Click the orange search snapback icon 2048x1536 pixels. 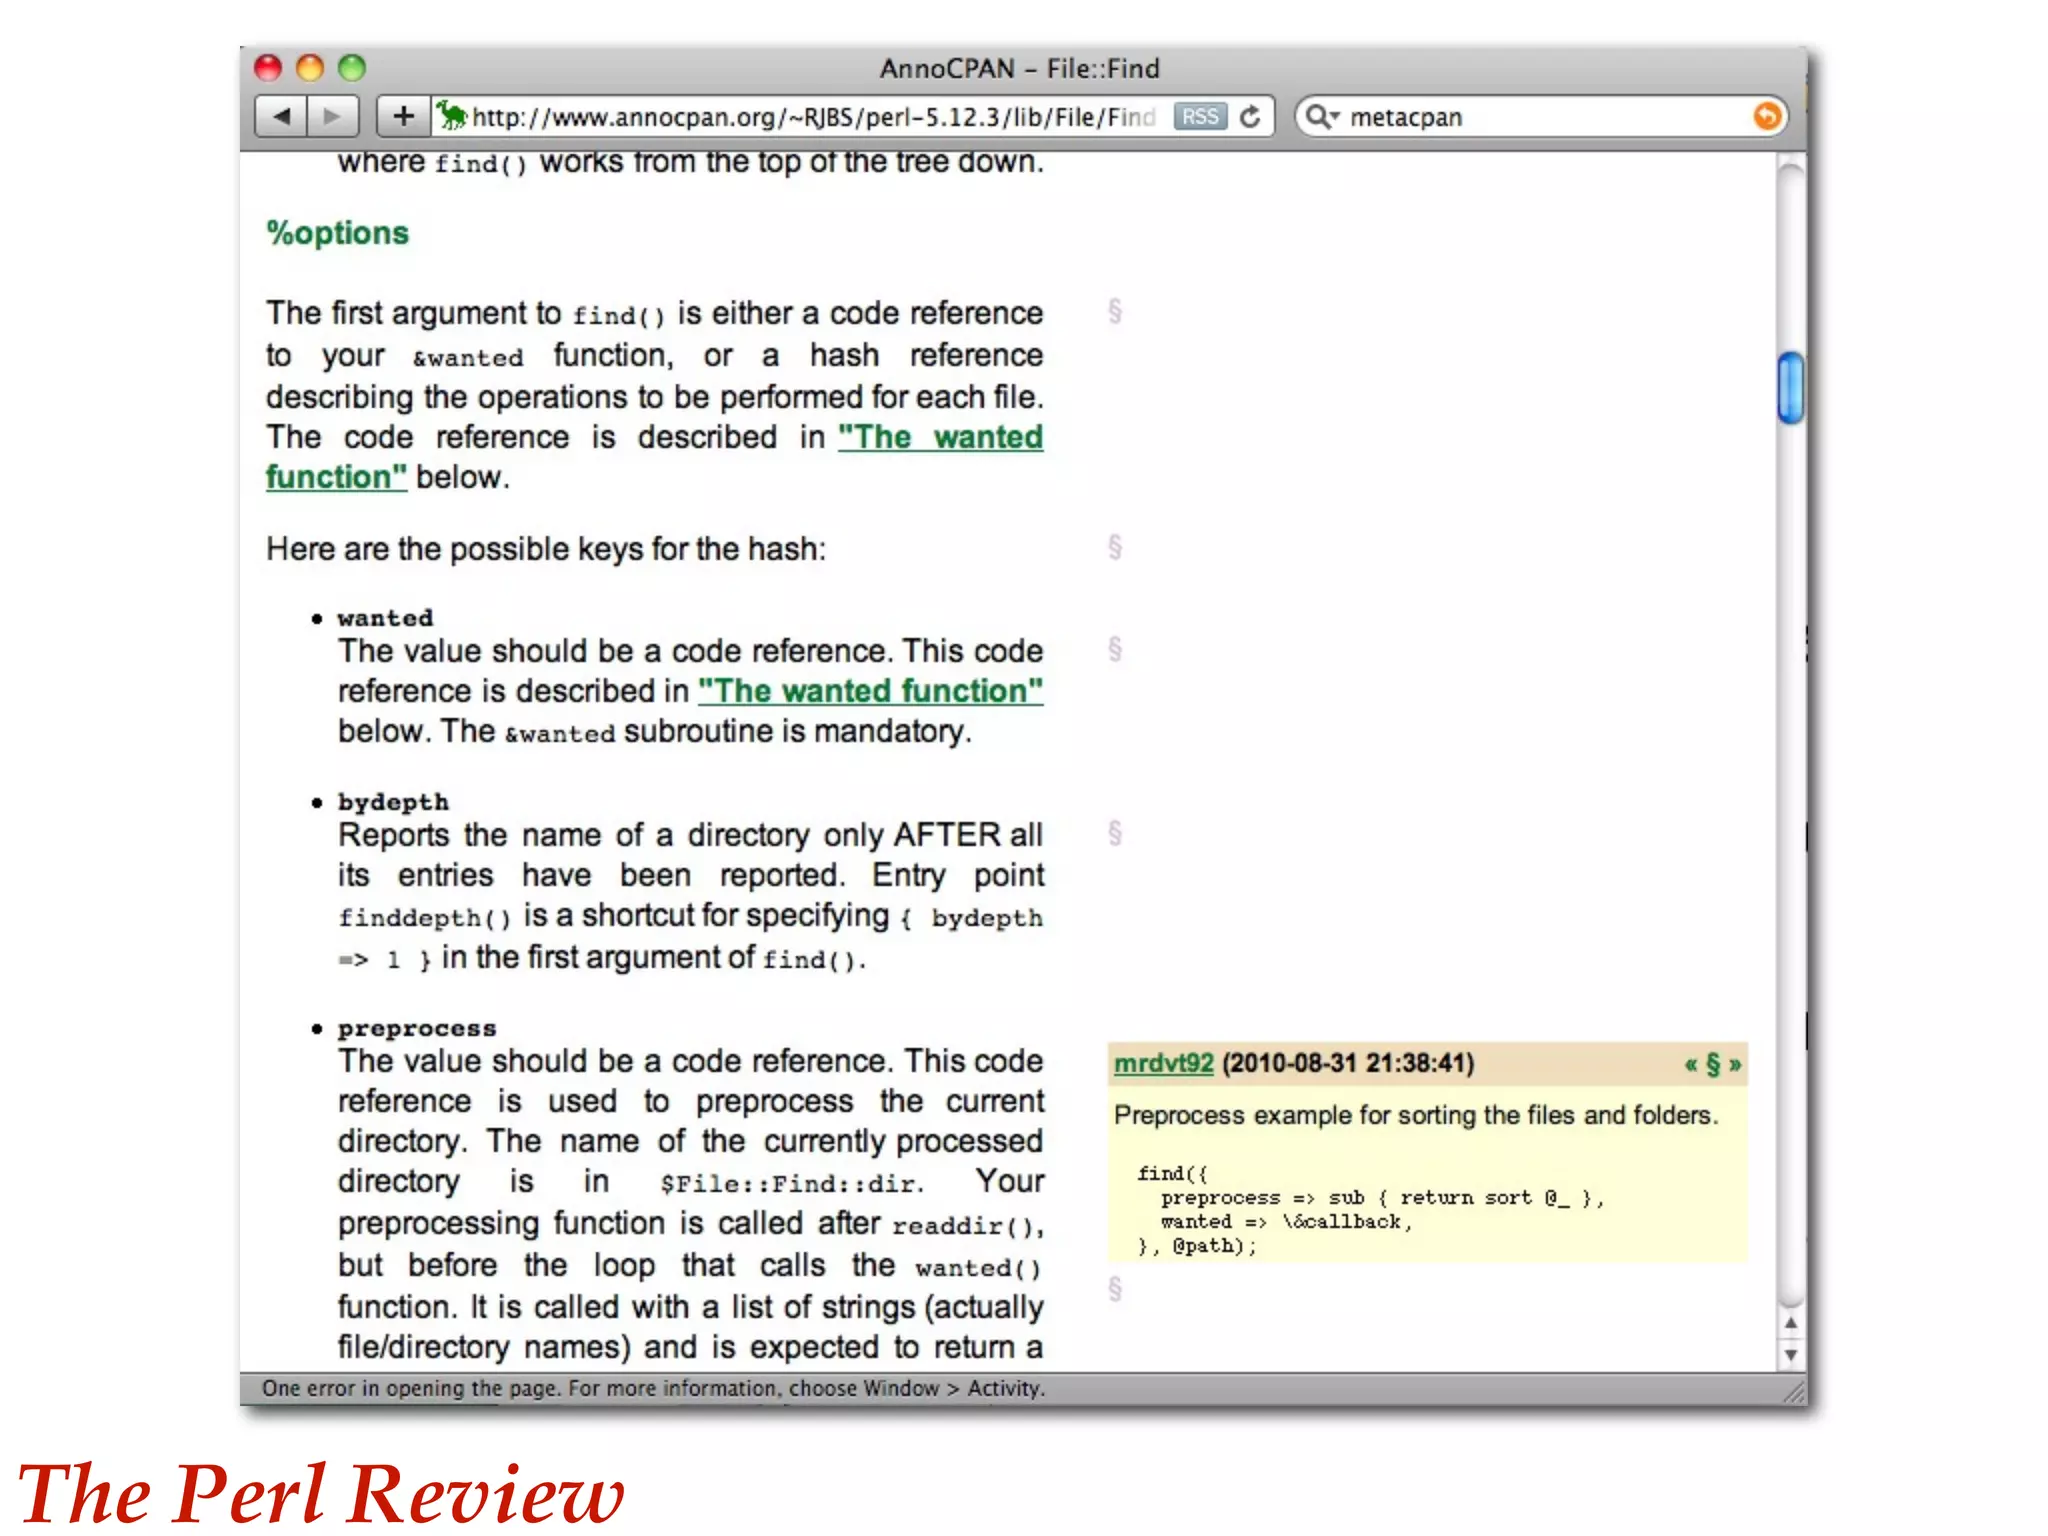pyautogui.click(x=1767, y=117)
